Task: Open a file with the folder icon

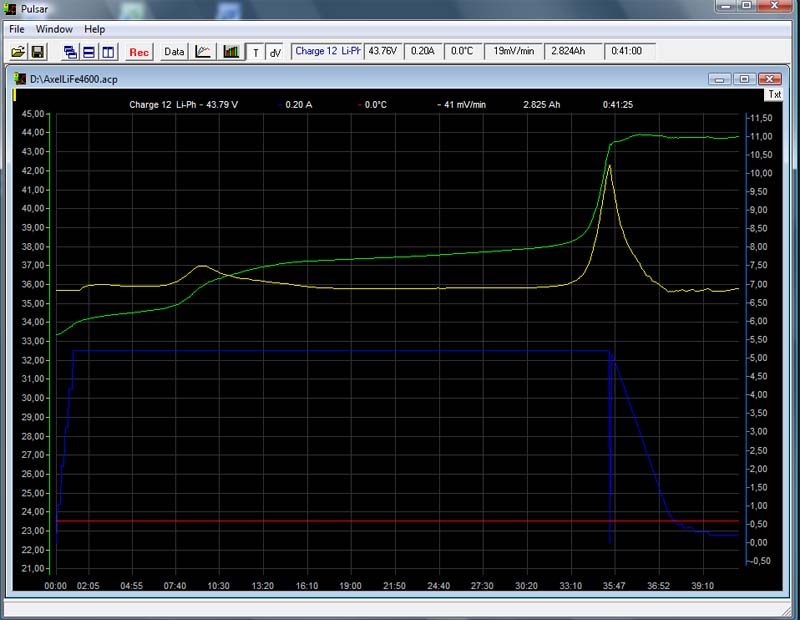Action: click(18, 52)
